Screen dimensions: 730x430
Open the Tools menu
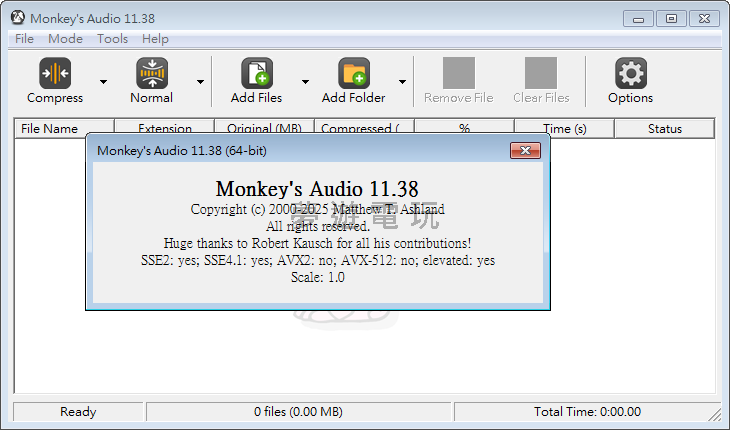point(112,39)
